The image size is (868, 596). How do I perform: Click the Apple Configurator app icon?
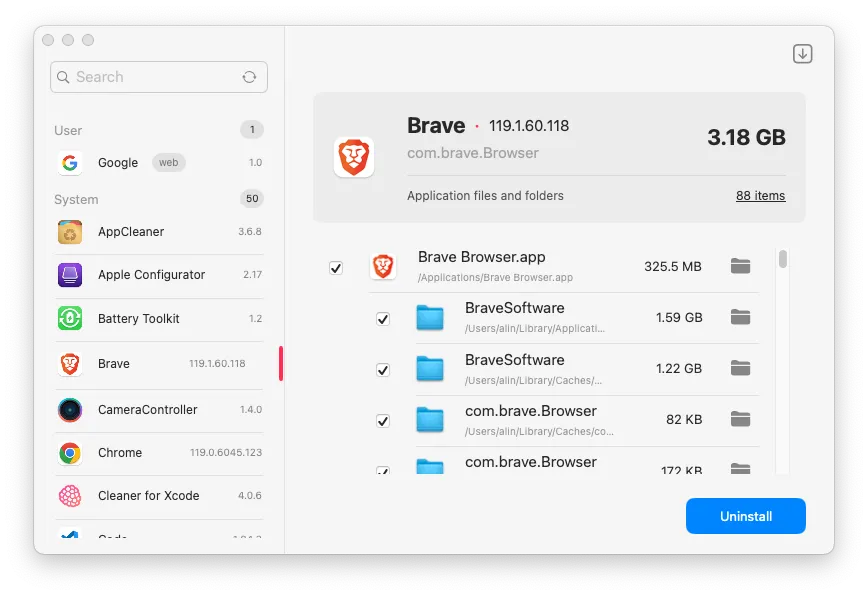tap(70, 275)
